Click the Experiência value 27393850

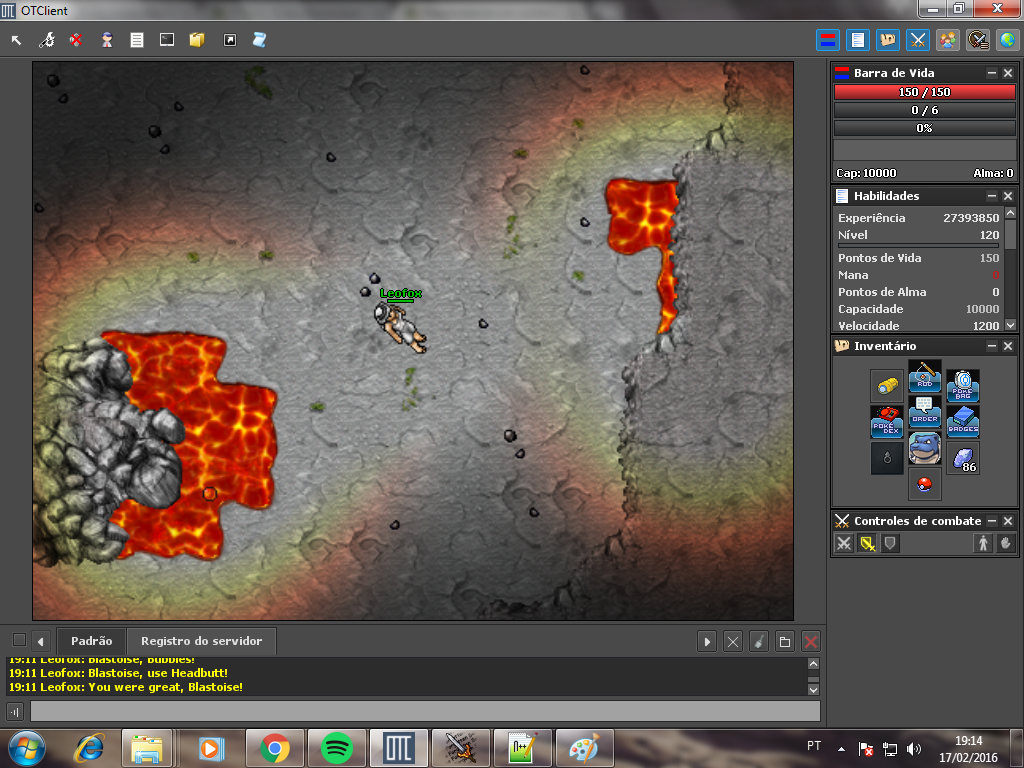click(970, 218)
